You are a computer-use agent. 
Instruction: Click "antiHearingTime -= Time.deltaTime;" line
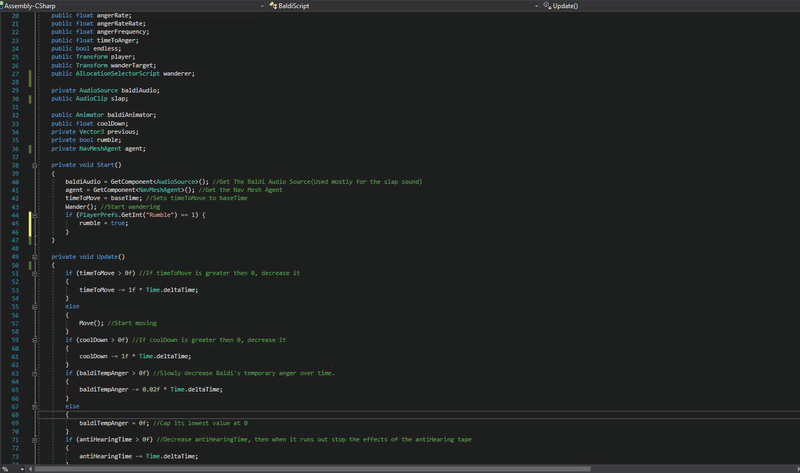(x=139, y=456)
